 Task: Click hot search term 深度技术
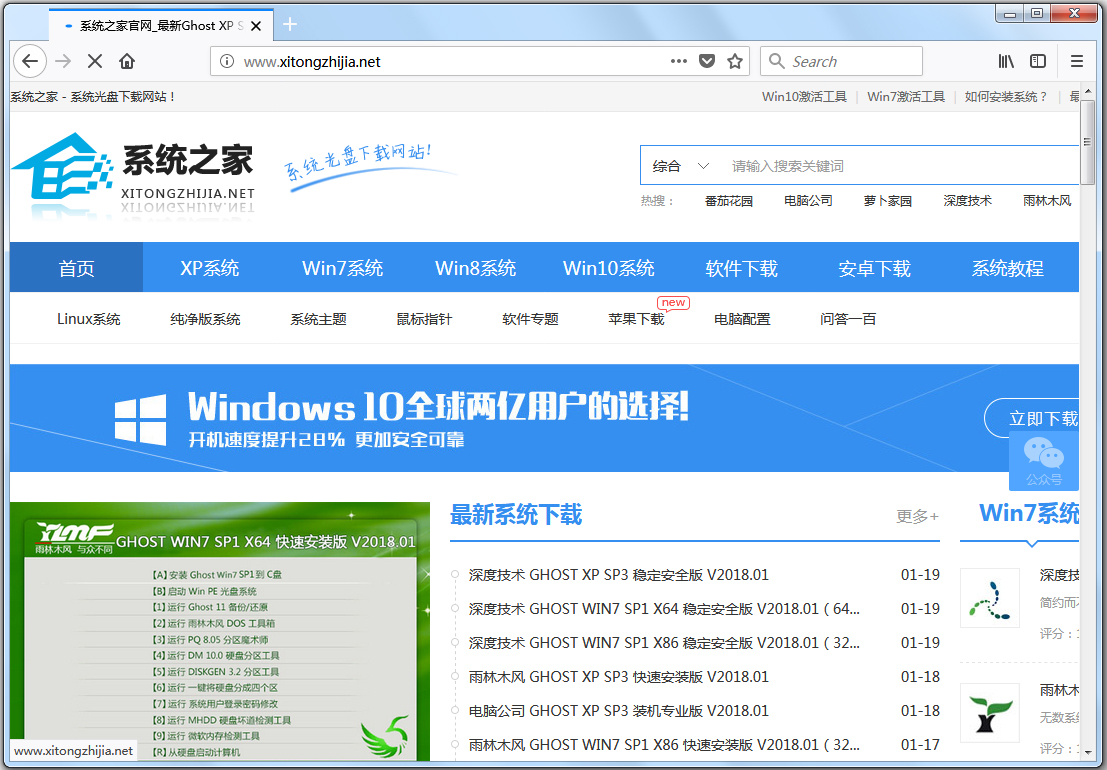pyautogui.click(x=967, y=200)
